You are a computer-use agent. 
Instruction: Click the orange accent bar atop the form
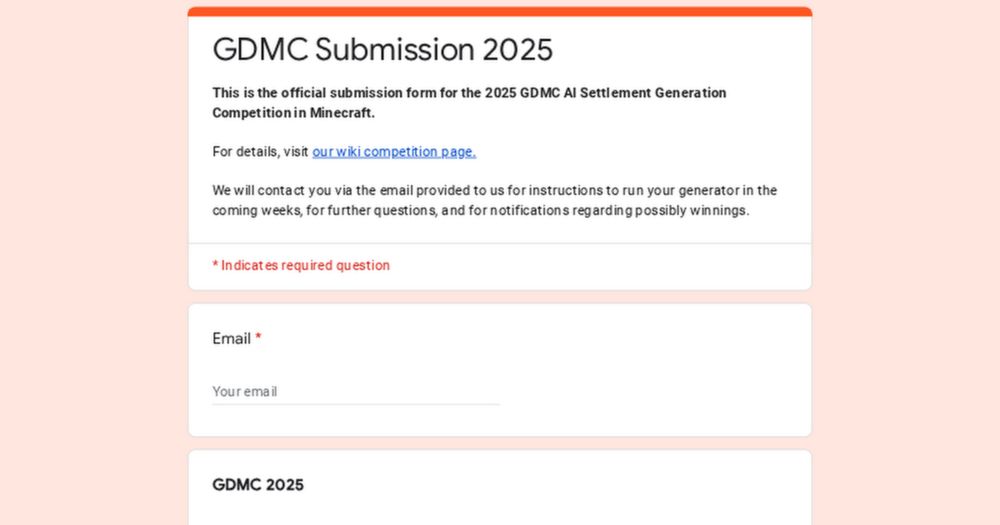coord(500,11)
